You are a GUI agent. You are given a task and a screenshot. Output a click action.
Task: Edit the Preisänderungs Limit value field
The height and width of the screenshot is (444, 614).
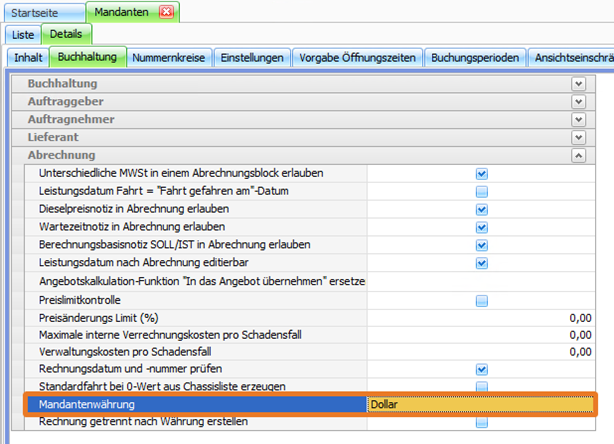click(478, 317)
